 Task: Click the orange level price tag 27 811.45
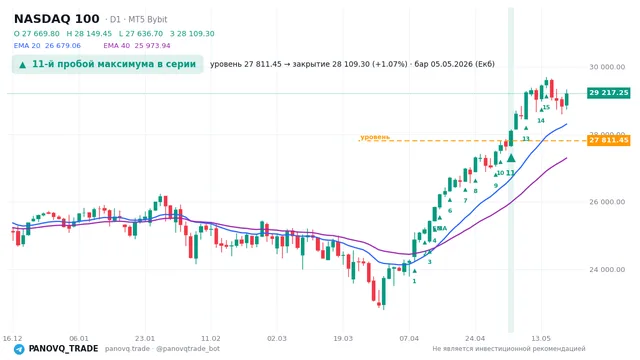click(x=609, y=140)
